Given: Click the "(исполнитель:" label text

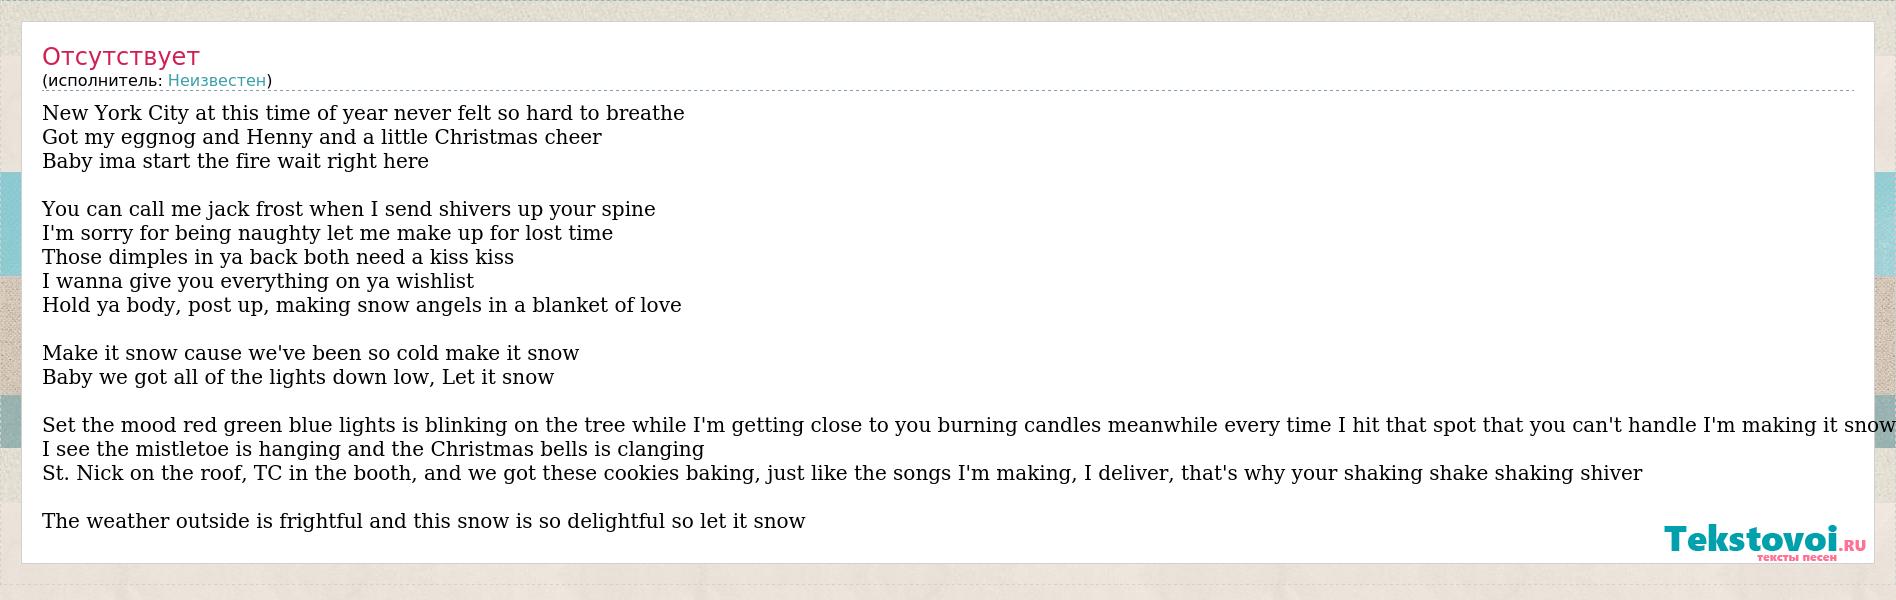Looking at the screenshot, I should click(x=102, y=81).
